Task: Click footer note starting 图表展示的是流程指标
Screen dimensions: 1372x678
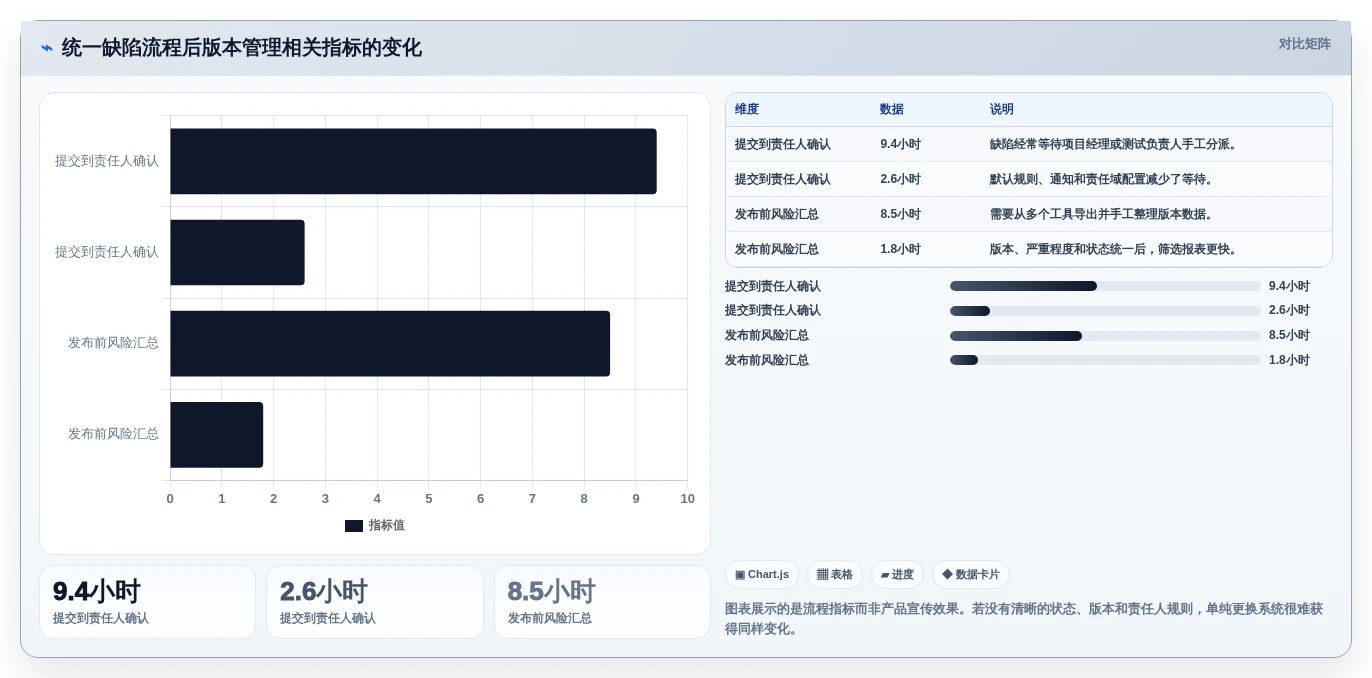Action: point(1024,618)
